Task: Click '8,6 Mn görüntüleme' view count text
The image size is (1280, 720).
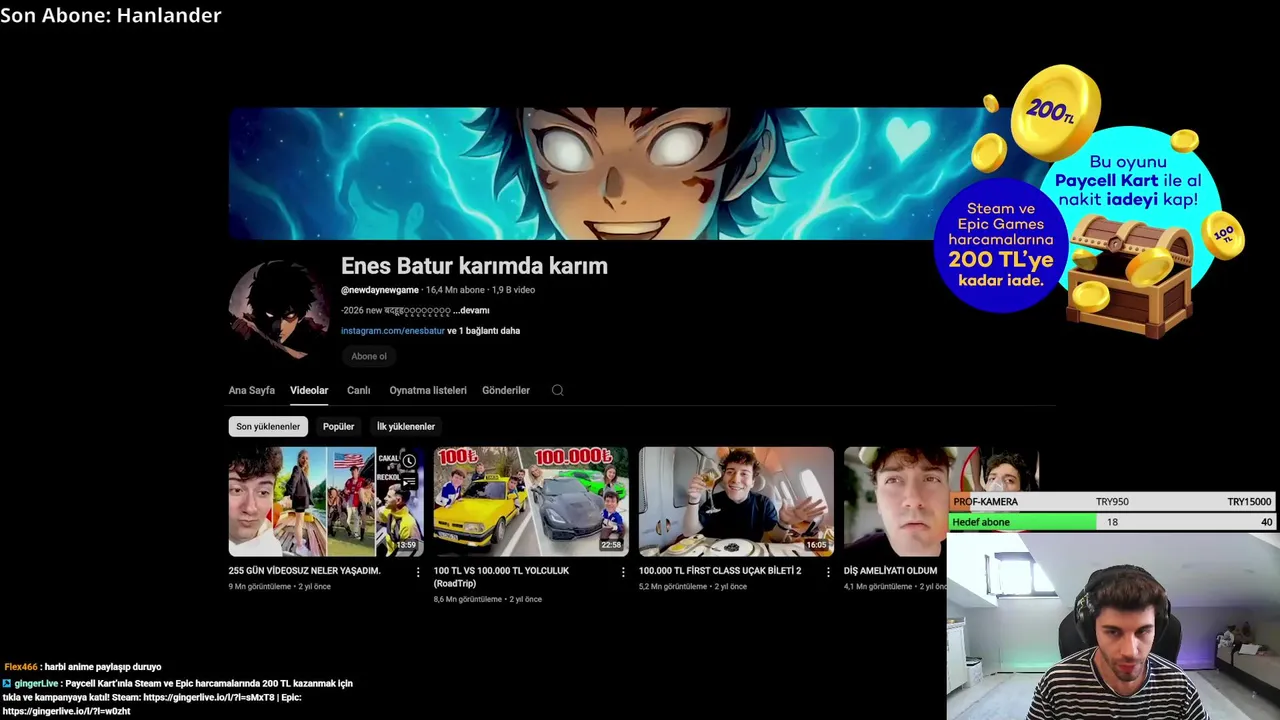Action: click(469, 600)
